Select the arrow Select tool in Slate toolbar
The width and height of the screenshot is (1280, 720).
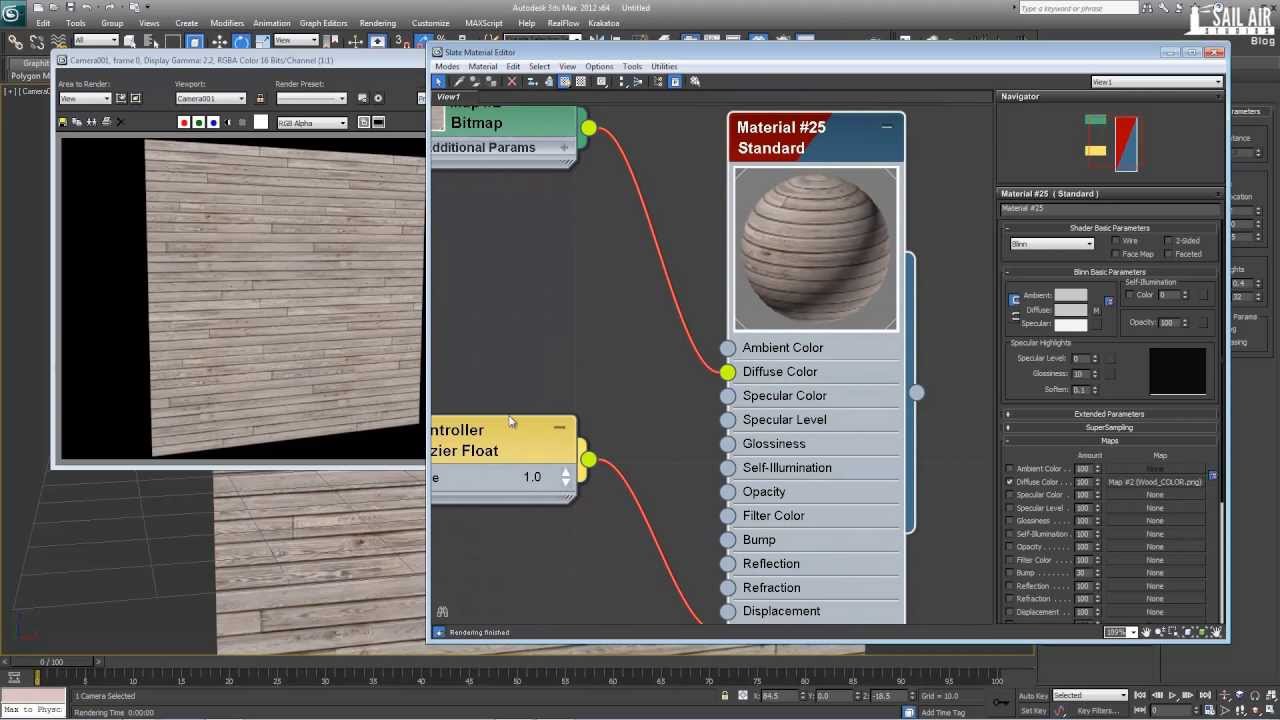(439, 81)
